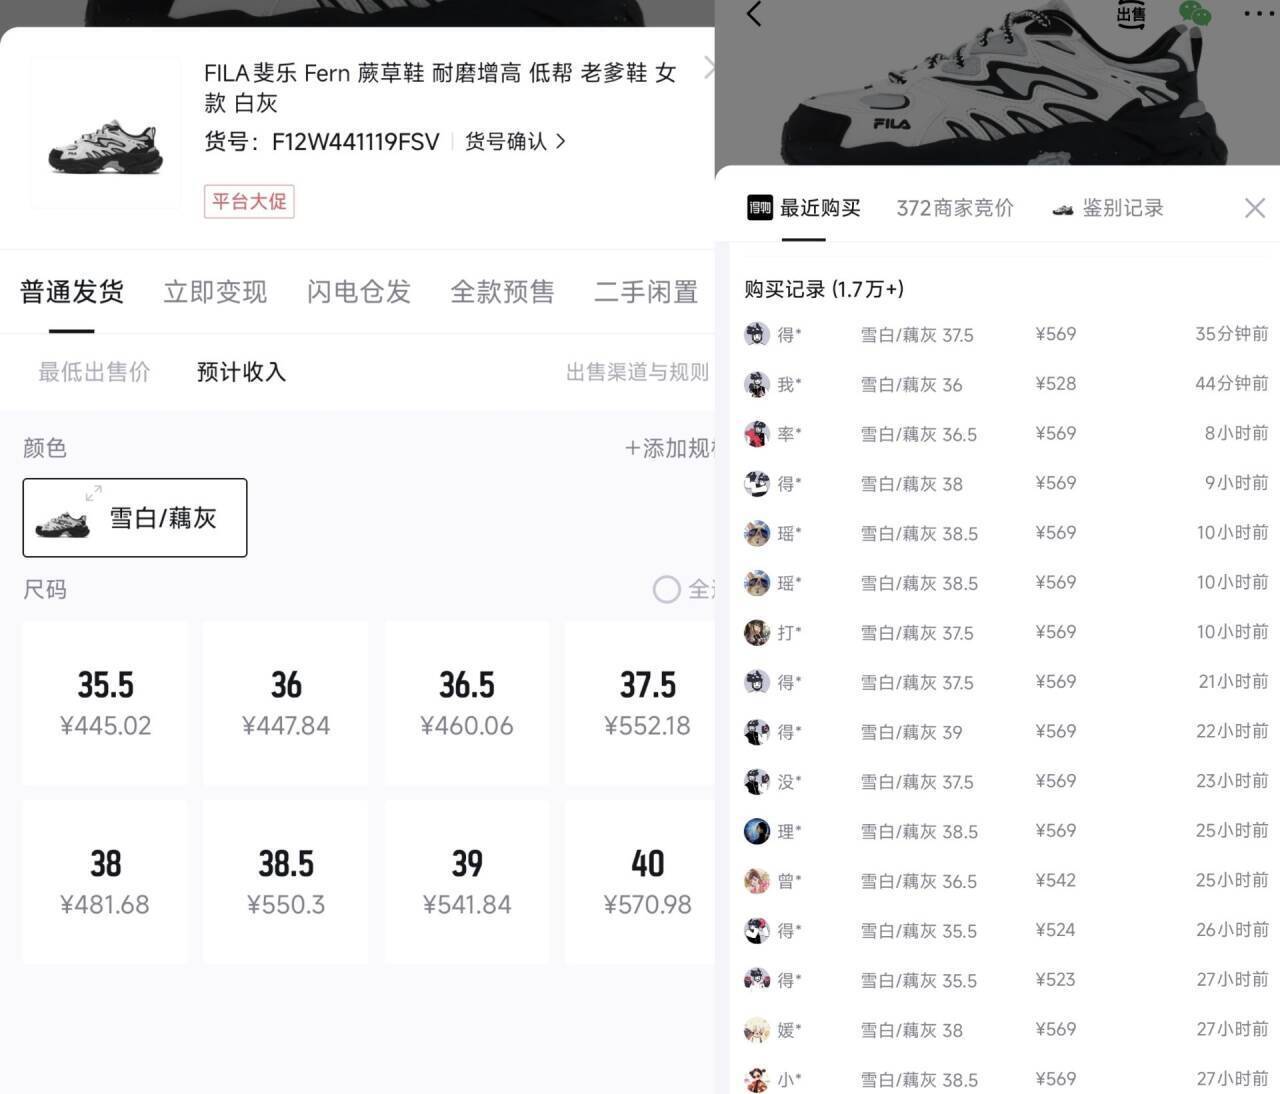Click the ¥524 price in records
This screenshot has height=1094, width=1280.
1056,930
